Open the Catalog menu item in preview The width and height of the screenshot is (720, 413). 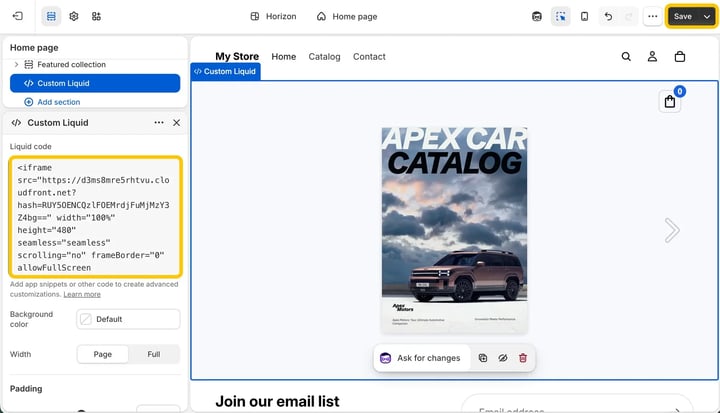pyautogui.click(x=324, y=57)
